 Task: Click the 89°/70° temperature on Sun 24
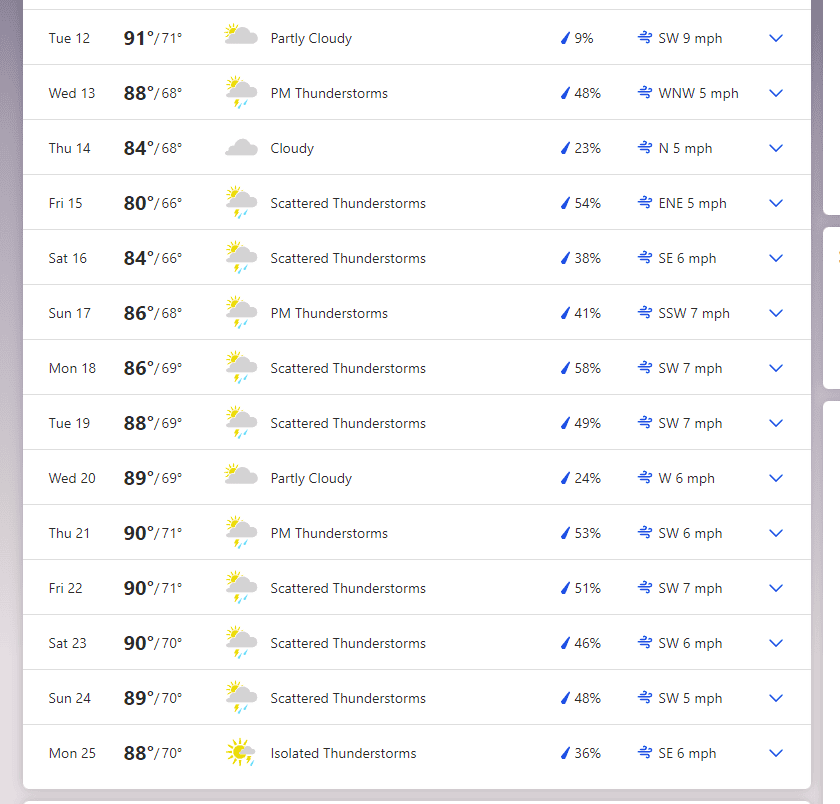(x=153, y=698)
